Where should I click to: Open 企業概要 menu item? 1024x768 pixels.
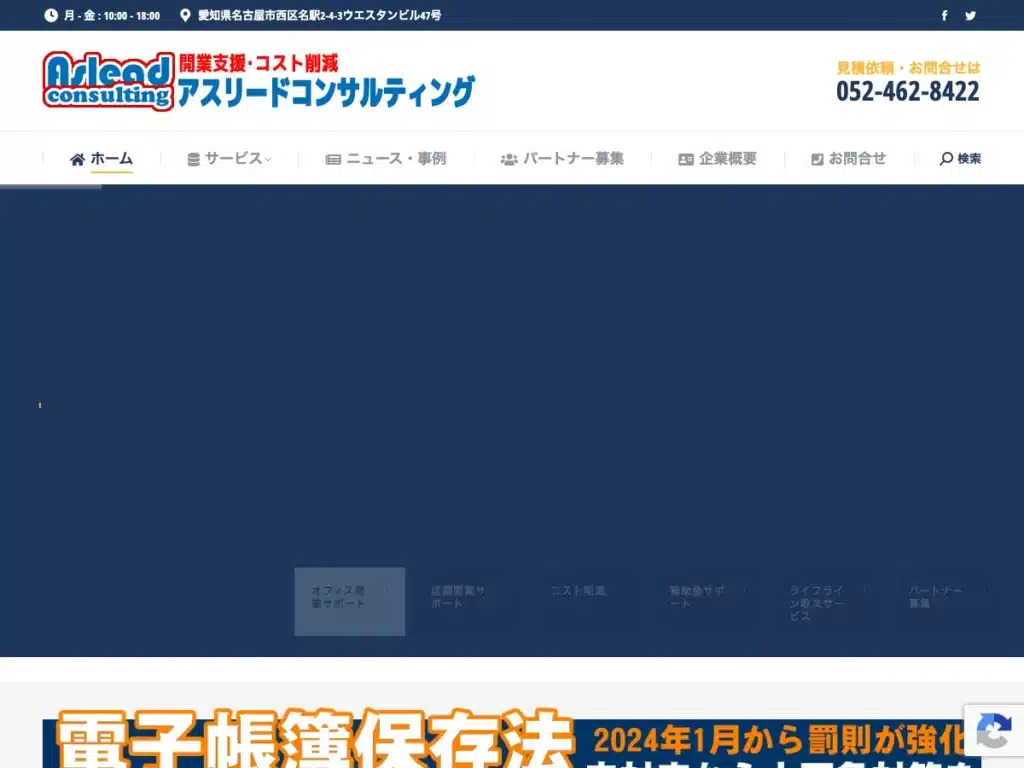coord(718,159)
